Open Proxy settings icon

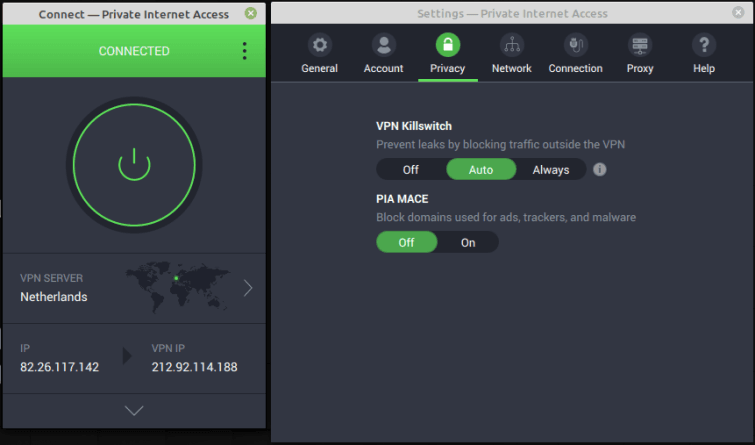coord(640,45)
